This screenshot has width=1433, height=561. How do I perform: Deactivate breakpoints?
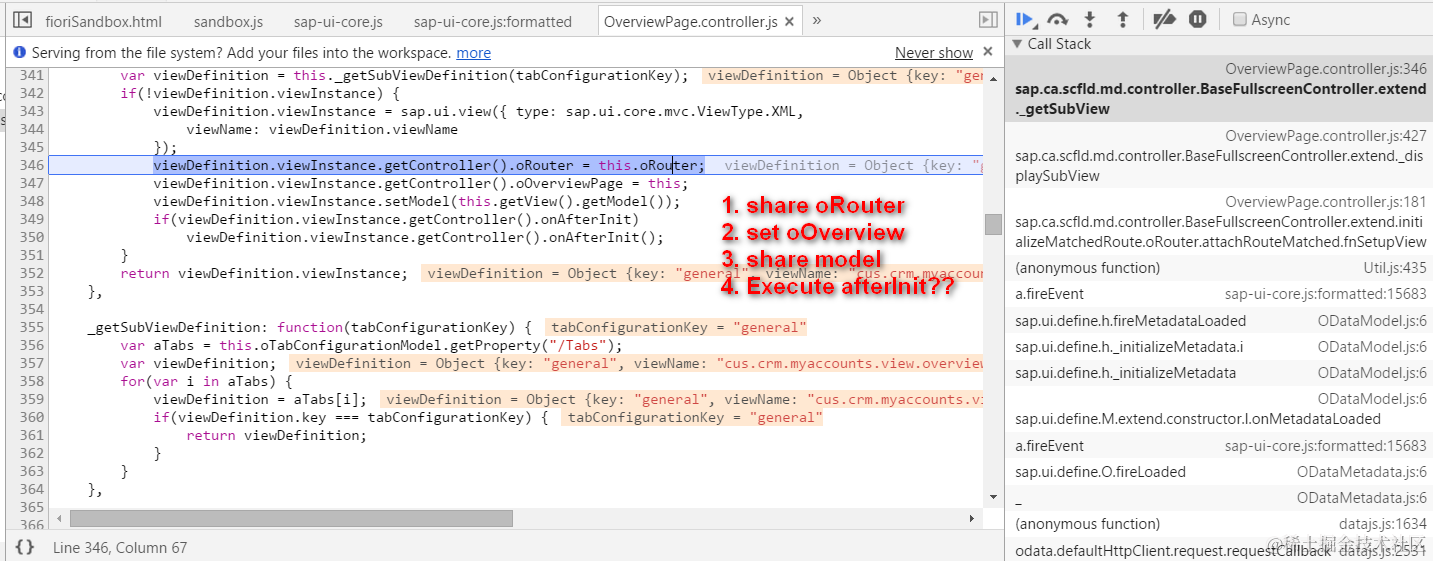tap(1164, 19)
